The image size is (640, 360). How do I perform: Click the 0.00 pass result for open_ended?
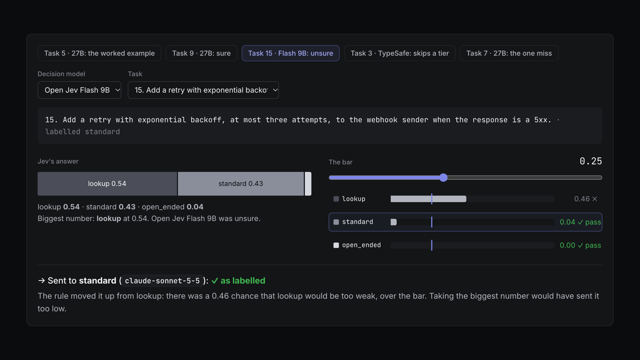pyautogui.click(x=580, y=245)
